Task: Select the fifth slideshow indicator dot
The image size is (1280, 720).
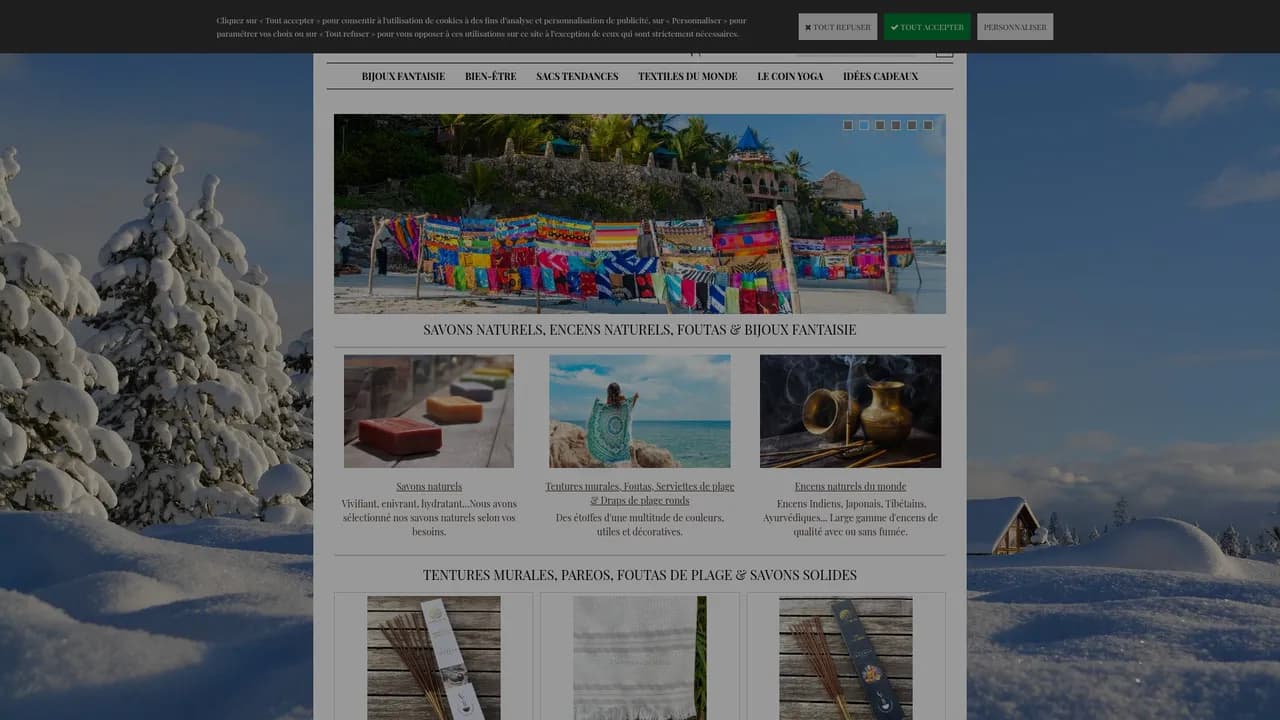Action: coord(912,125)
